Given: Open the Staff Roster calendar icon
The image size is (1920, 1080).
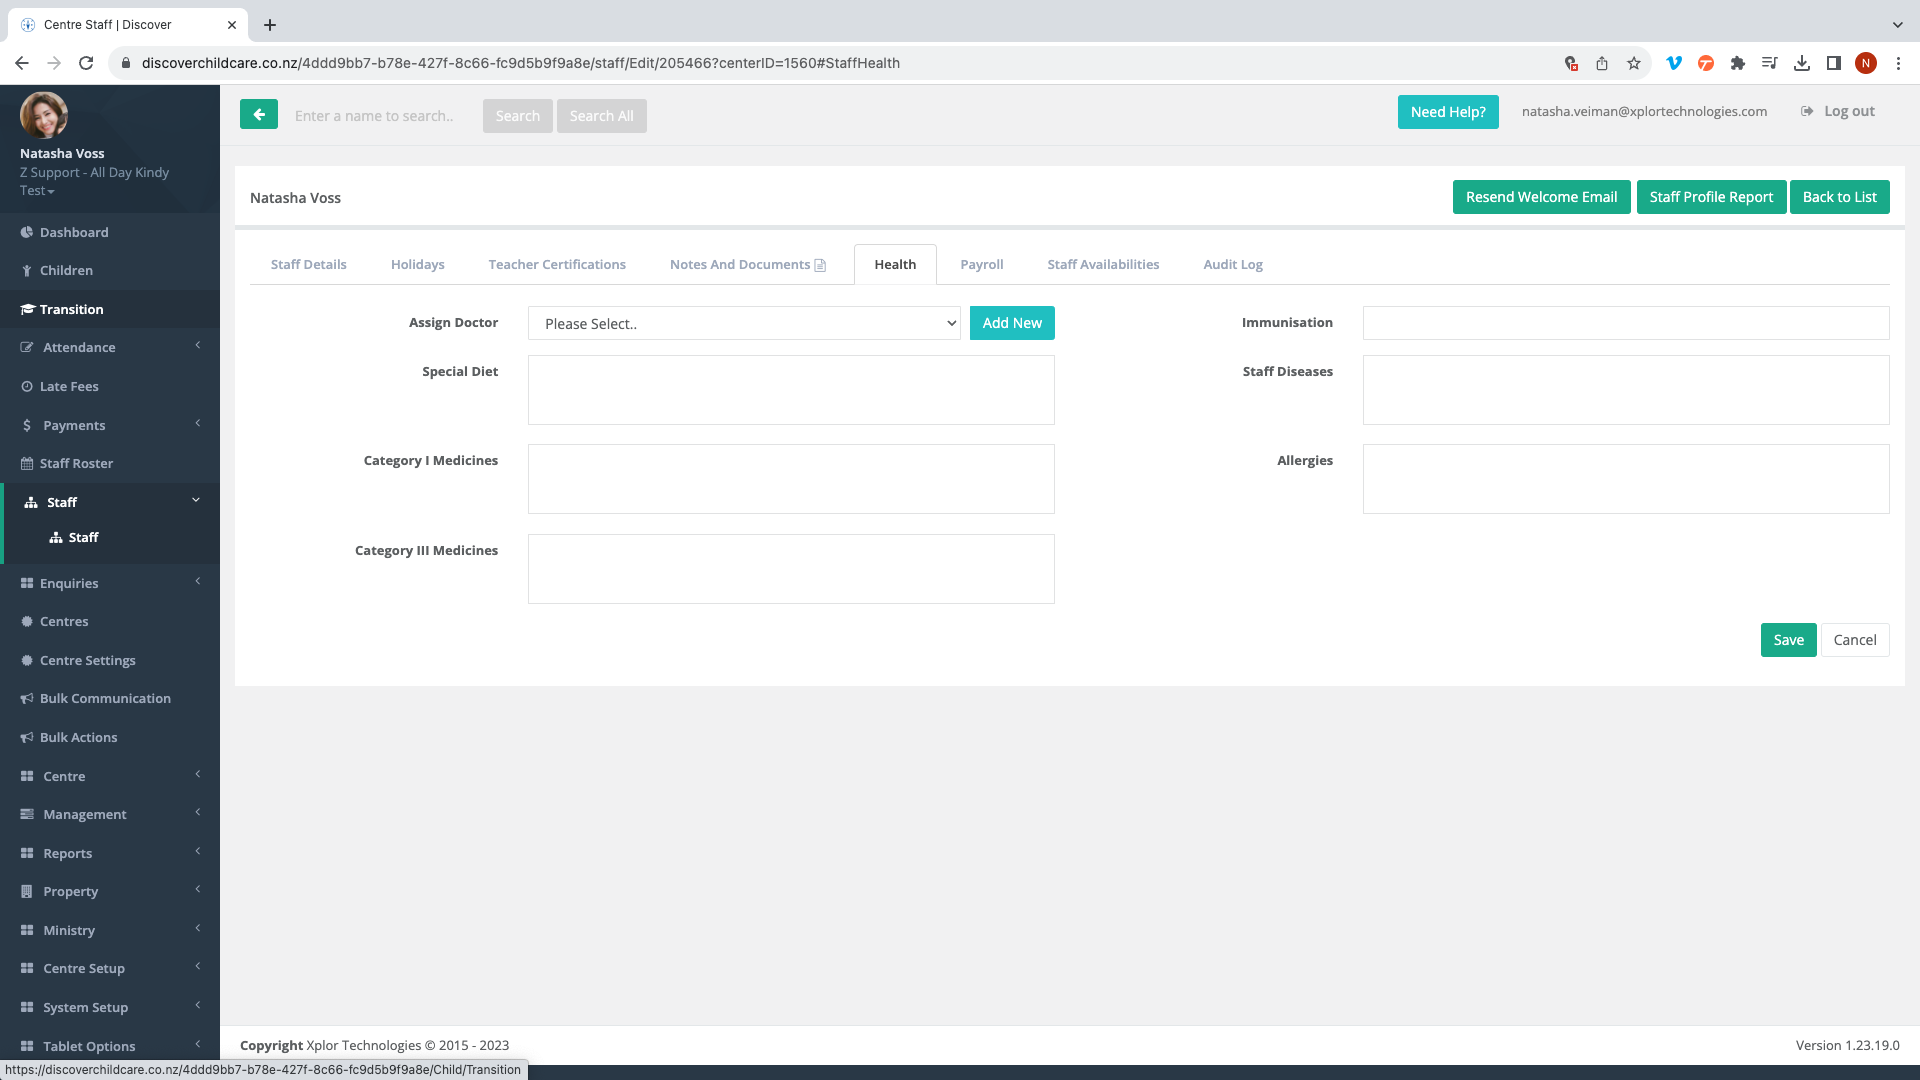Looking at the screenshot, I should pyautogui.click(x=27, y=464).
